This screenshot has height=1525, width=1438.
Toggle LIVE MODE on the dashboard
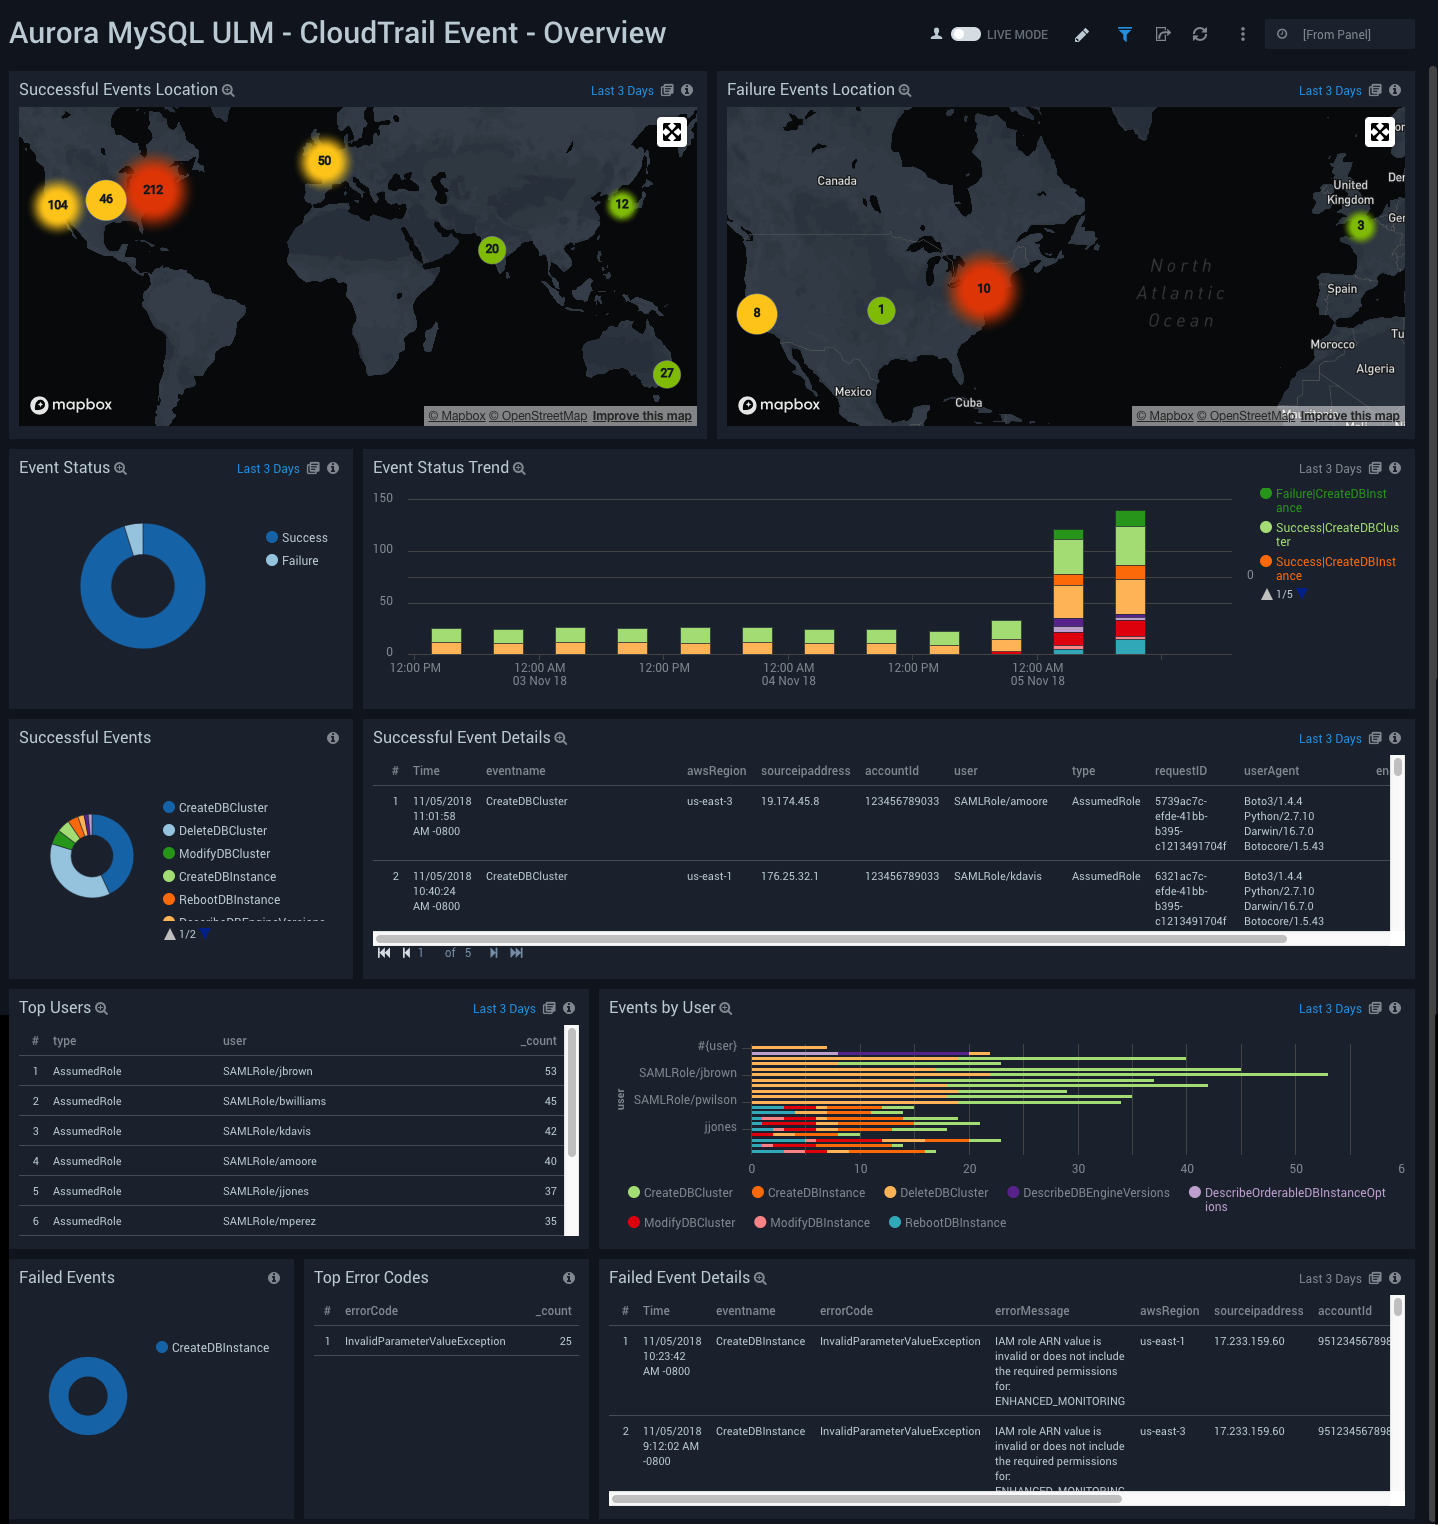coord(965,33)
